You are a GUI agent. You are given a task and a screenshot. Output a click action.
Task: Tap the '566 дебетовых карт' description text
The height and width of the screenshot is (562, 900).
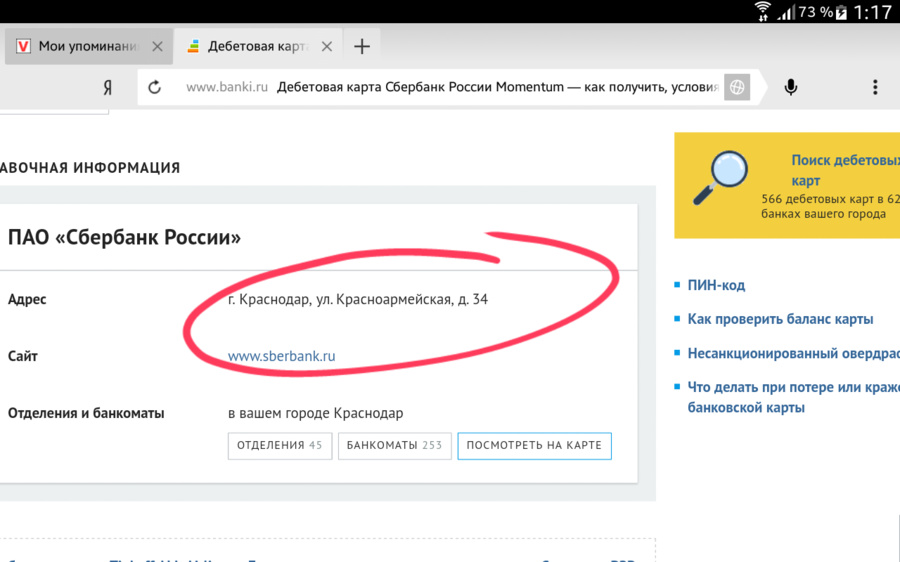[x=831, y=206]
